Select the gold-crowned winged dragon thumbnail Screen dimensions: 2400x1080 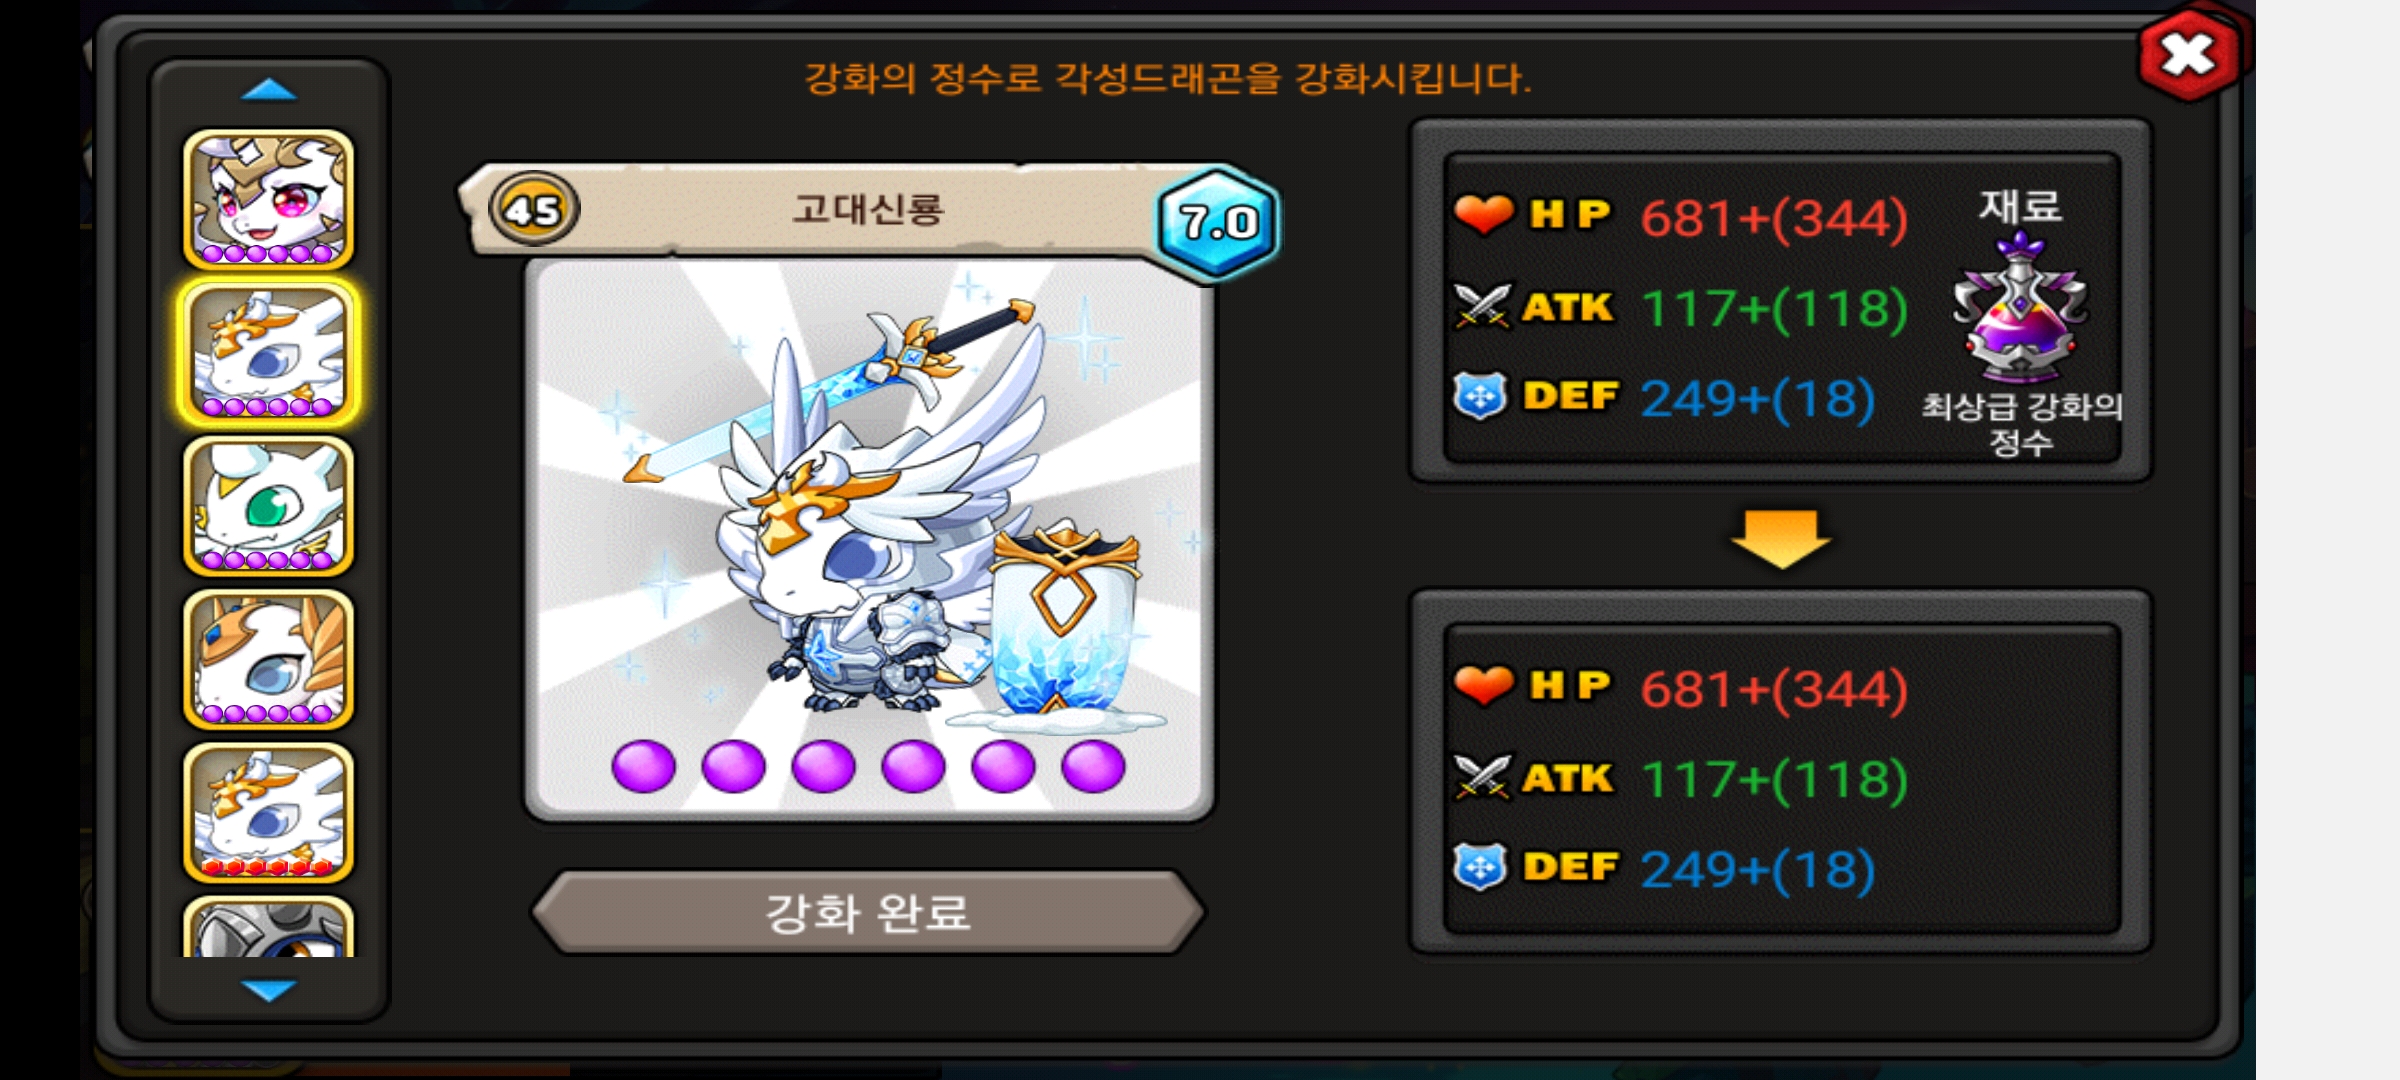pos(268,660)
